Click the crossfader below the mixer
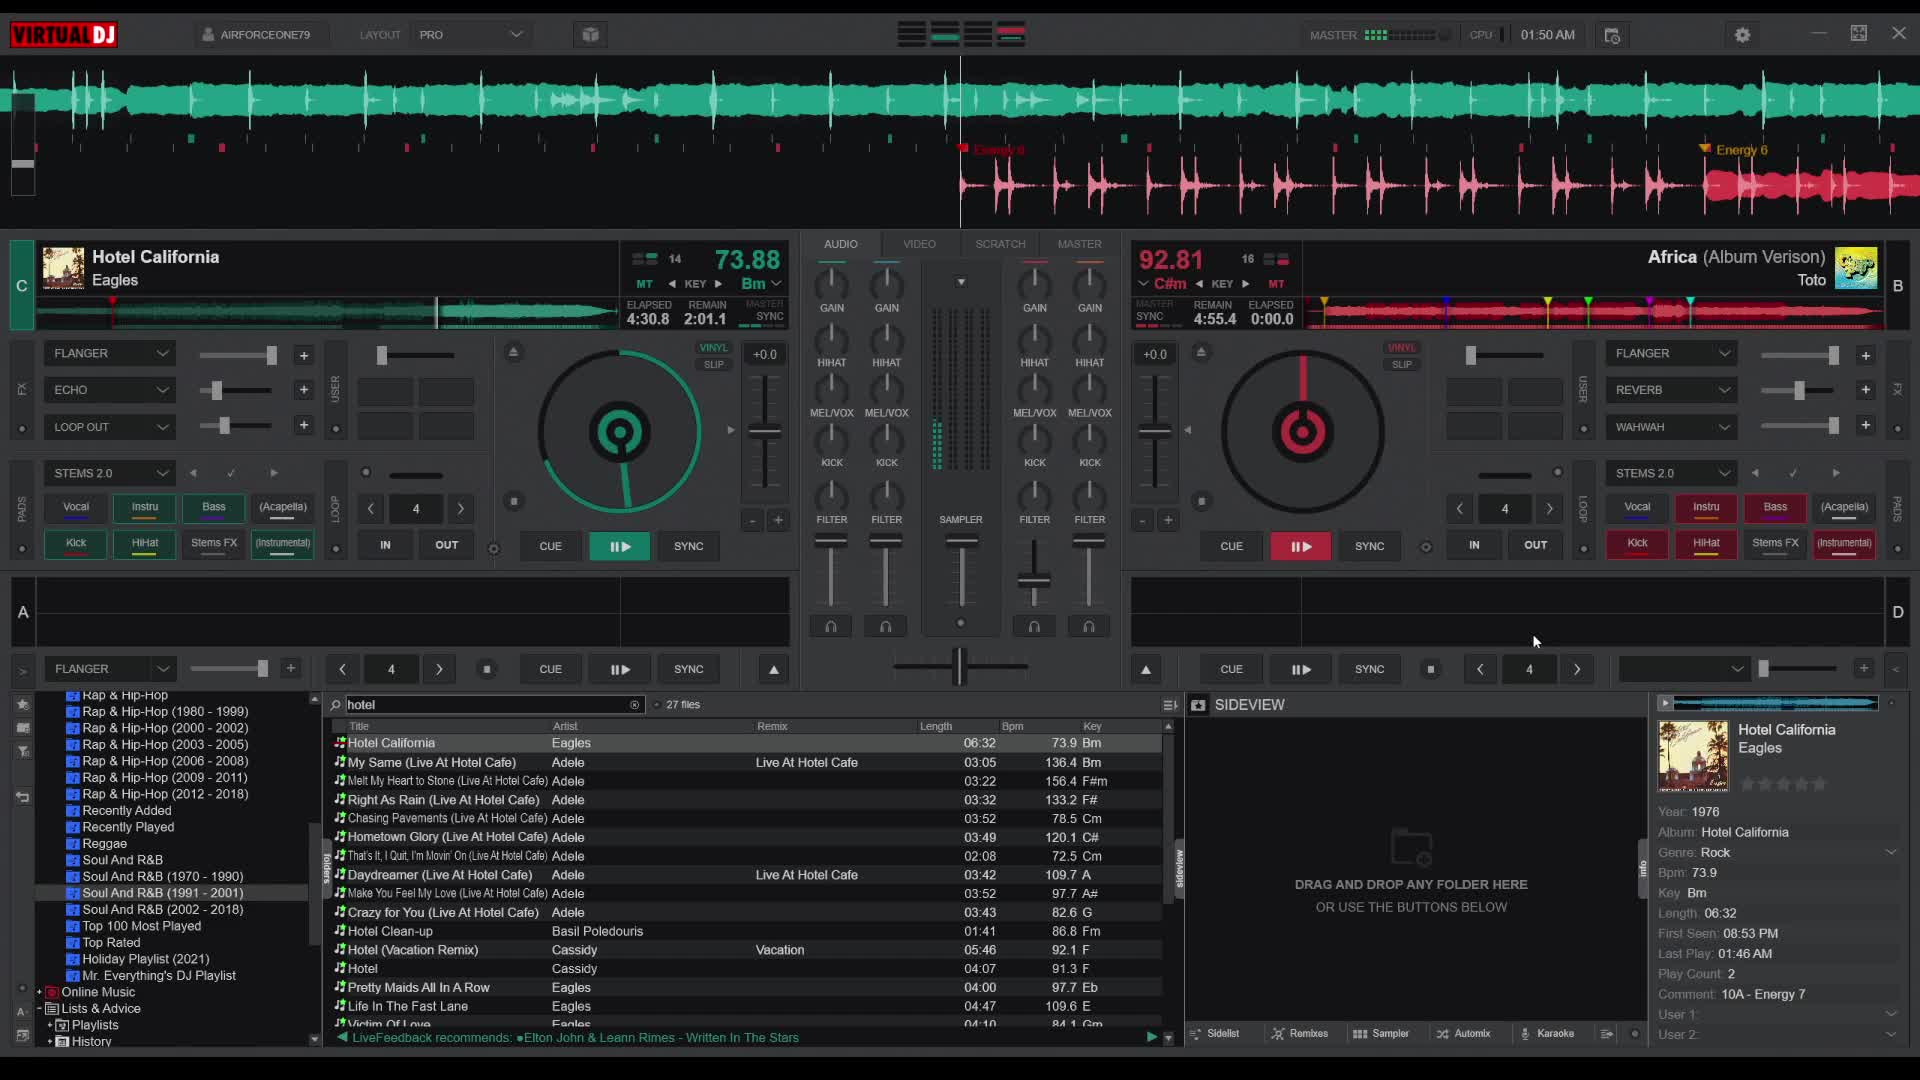The image size is (1920, 1080). point(959,666)
